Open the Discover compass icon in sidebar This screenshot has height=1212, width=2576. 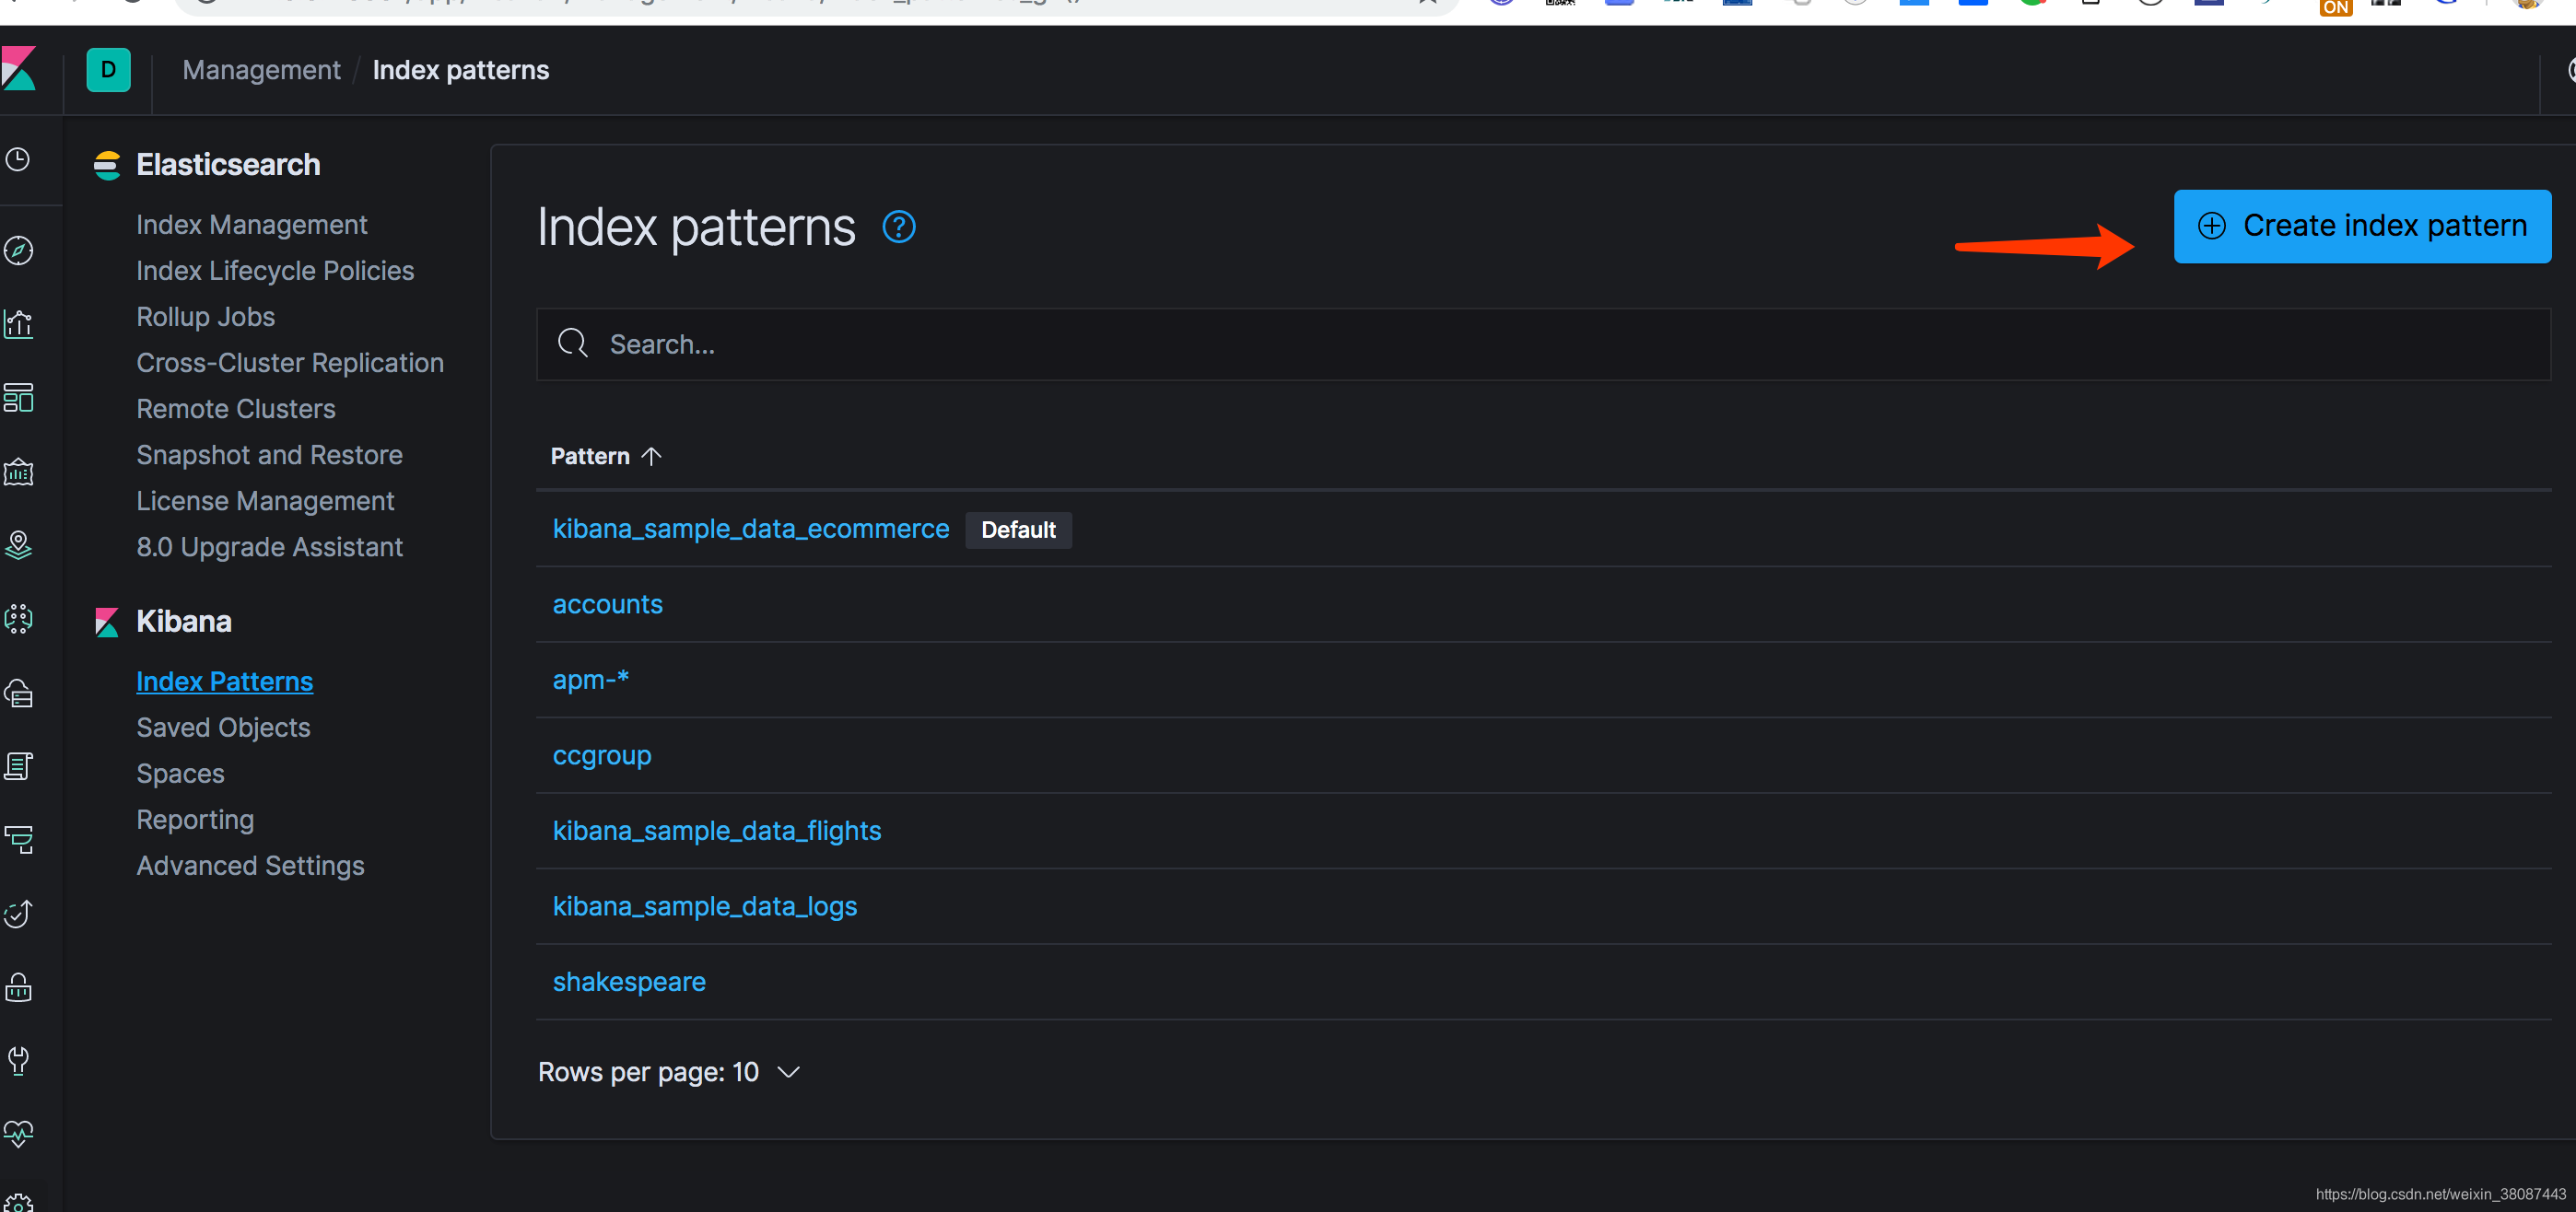pyautogui.click(x=19, y=250)
